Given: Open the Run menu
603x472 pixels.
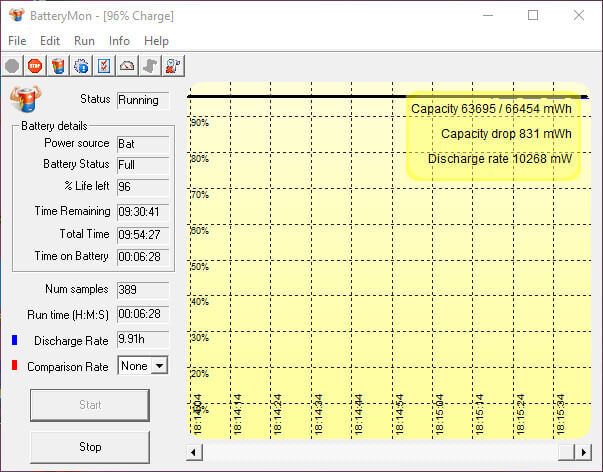Looking at the screenshot, I should coord(84,41).
